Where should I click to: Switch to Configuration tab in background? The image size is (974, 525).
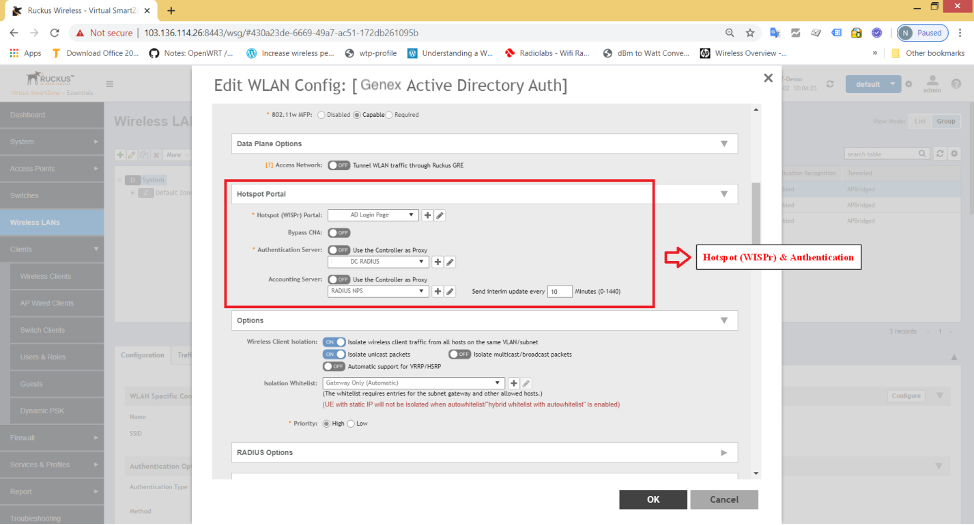(x=143, y=355)
